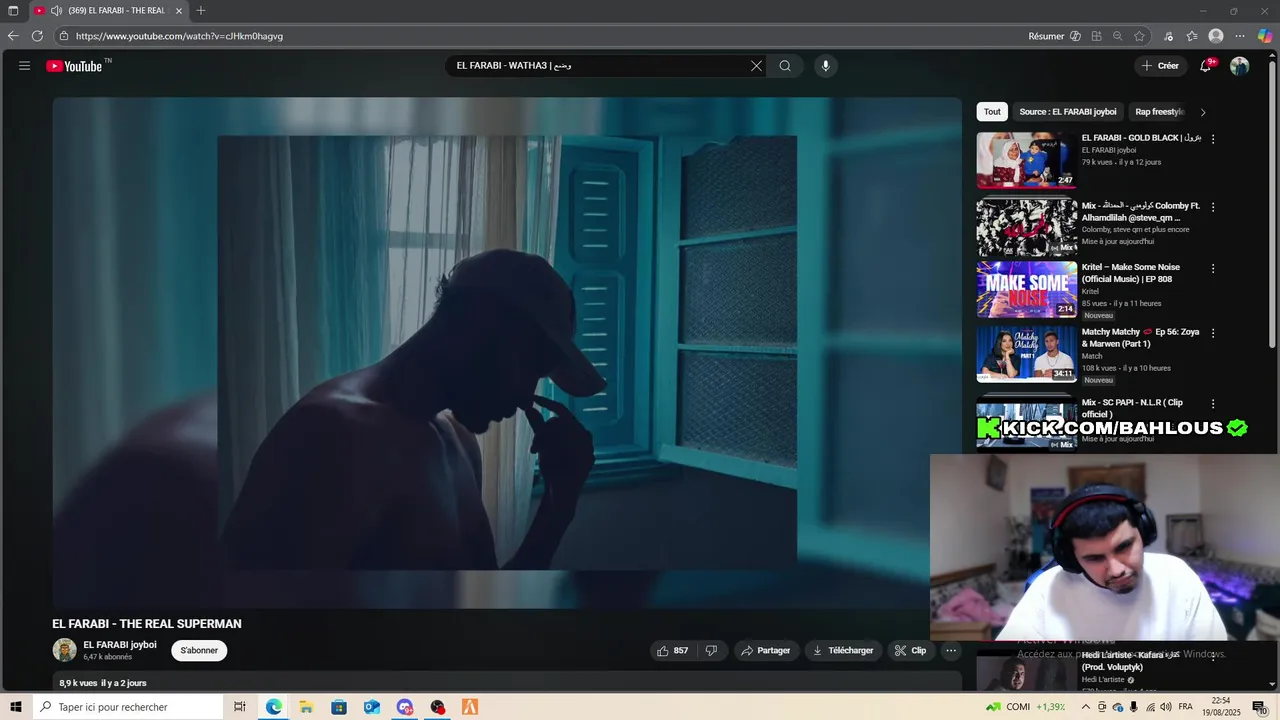Open the Créer button
Screen dimensions: 1280x720
[1160, 66]
